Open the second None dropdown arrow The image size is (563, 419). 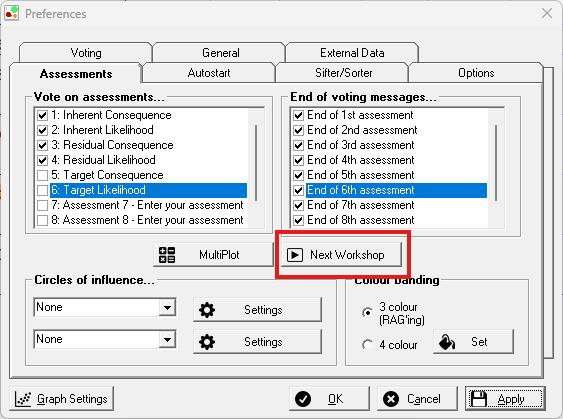pyautogui.click(x=167, y=340)
